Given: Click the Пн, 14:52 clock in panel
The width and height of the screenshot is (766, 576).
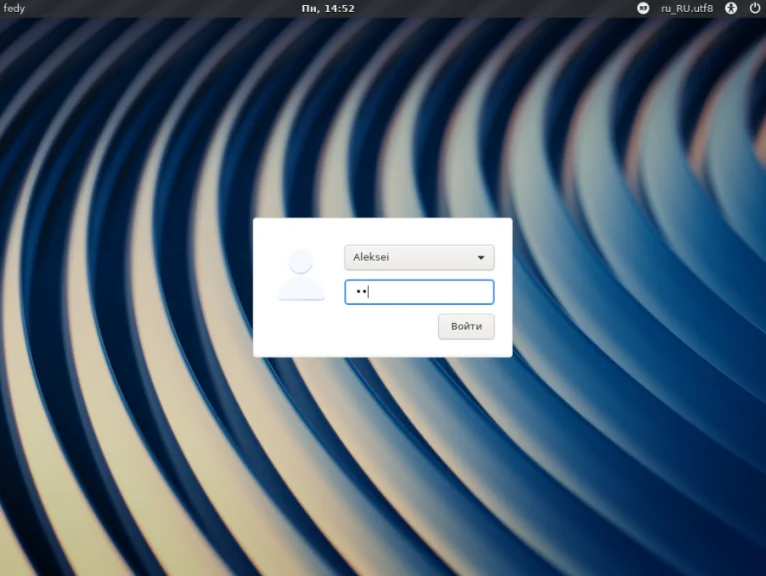Looking at the screenshot, I should pos(328,8).
